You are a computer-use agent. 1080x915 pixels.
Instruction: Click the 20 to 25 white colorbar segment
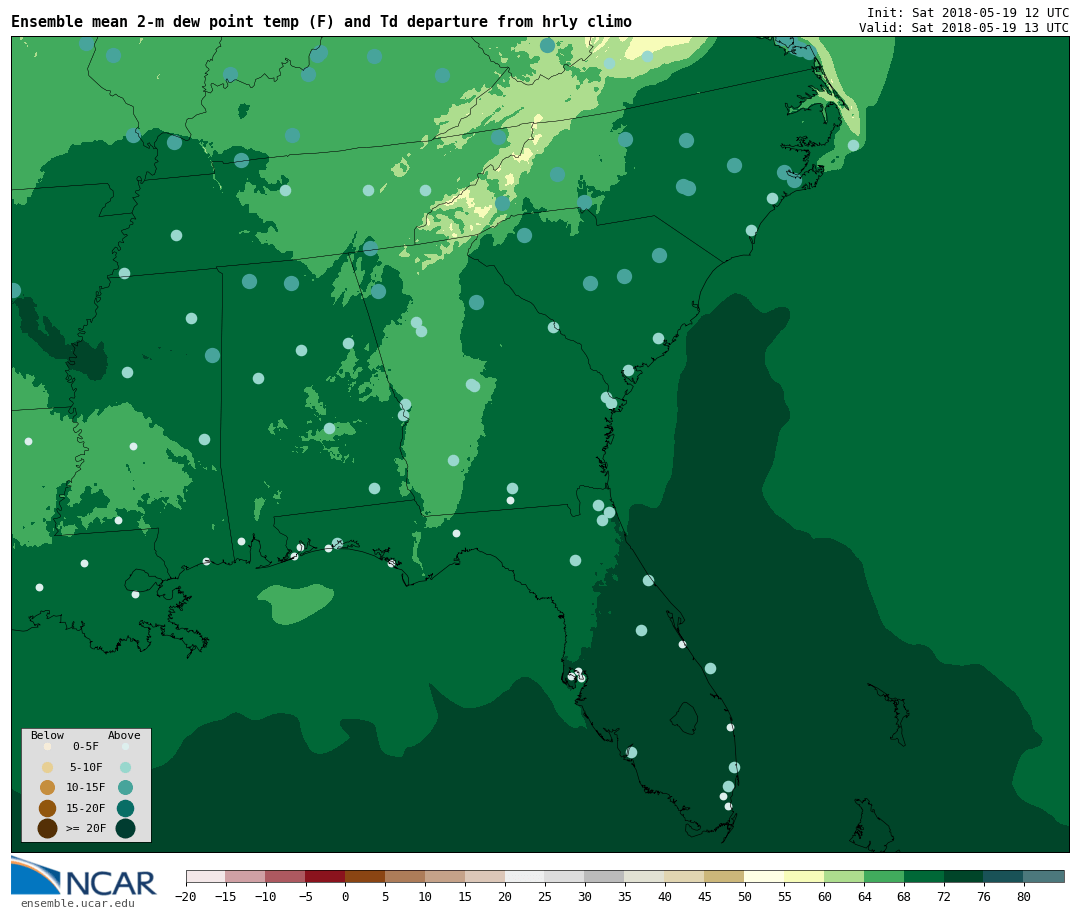(x=526, y=876)
